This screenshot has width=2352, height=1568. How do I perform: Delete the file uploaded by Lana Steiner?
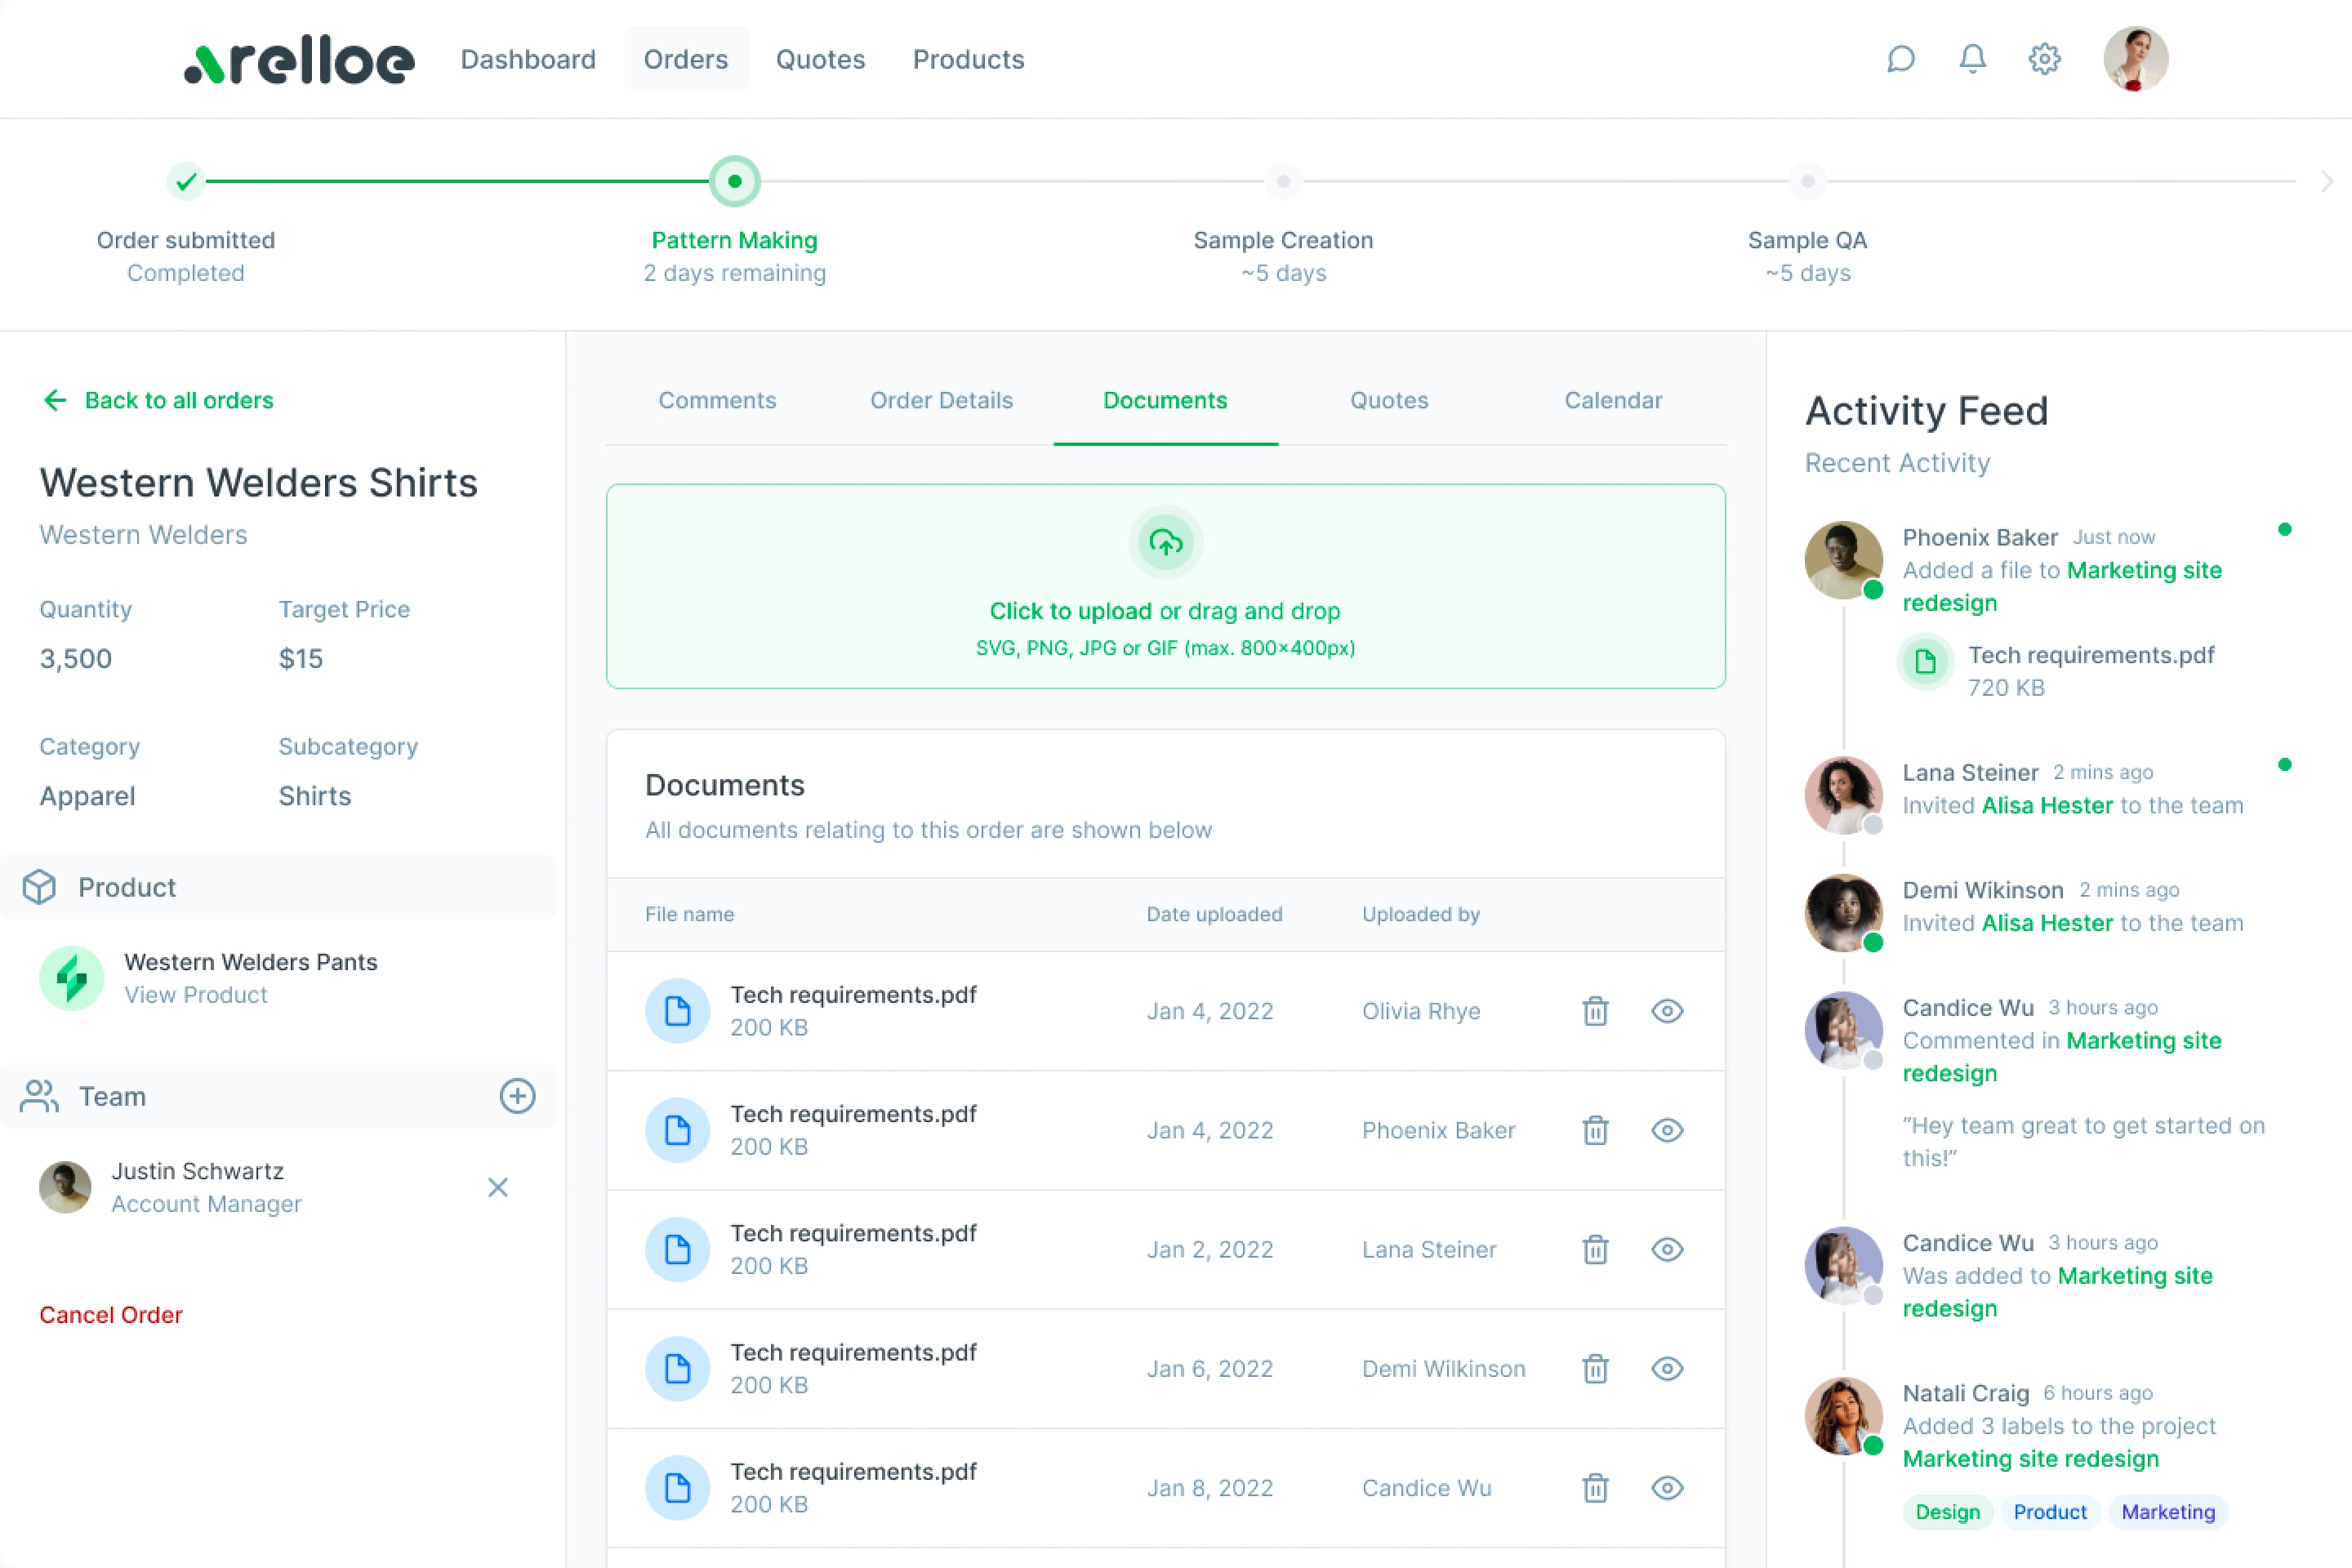pos(1595,1249)
